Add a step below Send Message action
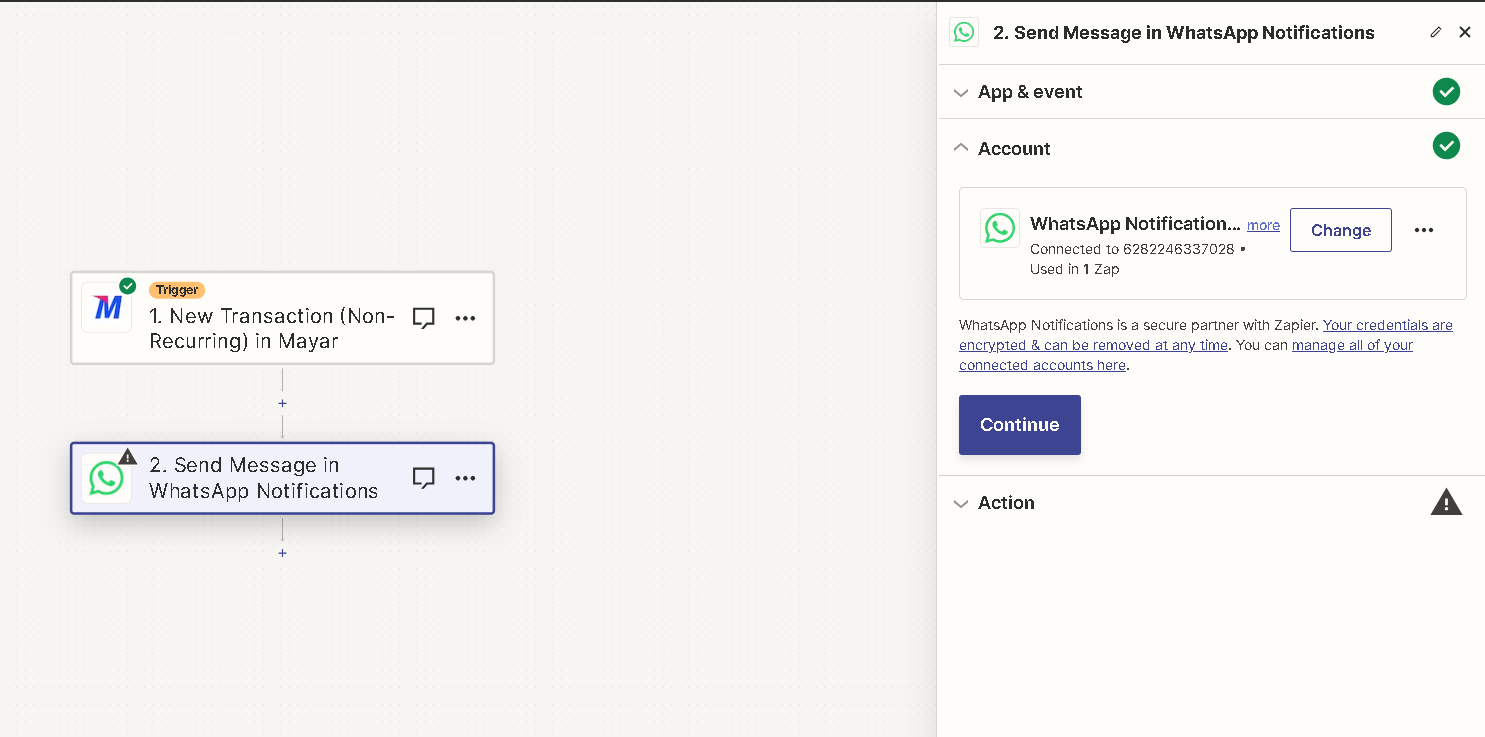The height and width of the screenshot is (737, 1485). (282, 553)
